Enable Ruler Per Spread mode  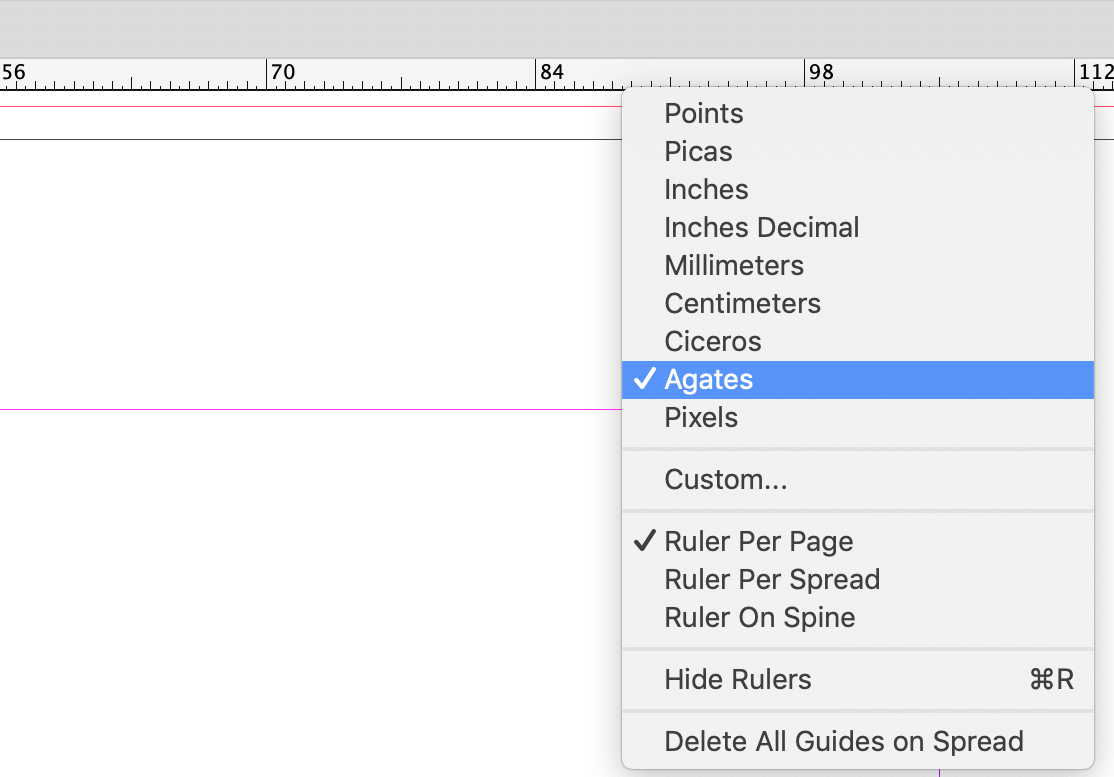772,579
